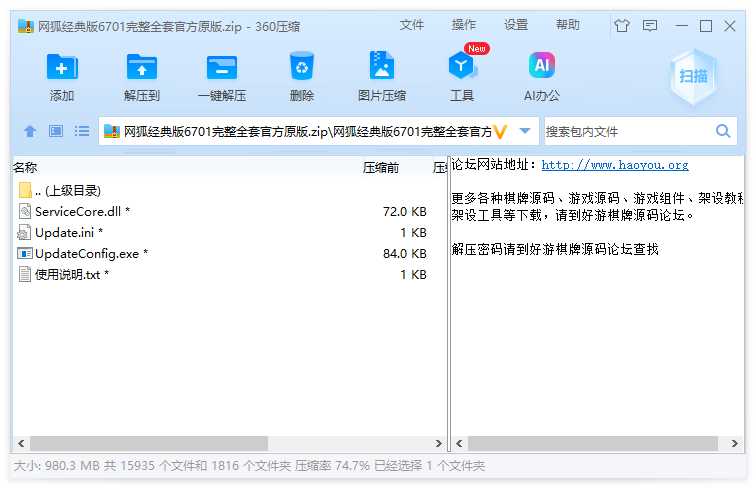The width and height of the screenshot is (756, 488).
Task: Click the 72.0 KB size value
Action: point(405,211)
